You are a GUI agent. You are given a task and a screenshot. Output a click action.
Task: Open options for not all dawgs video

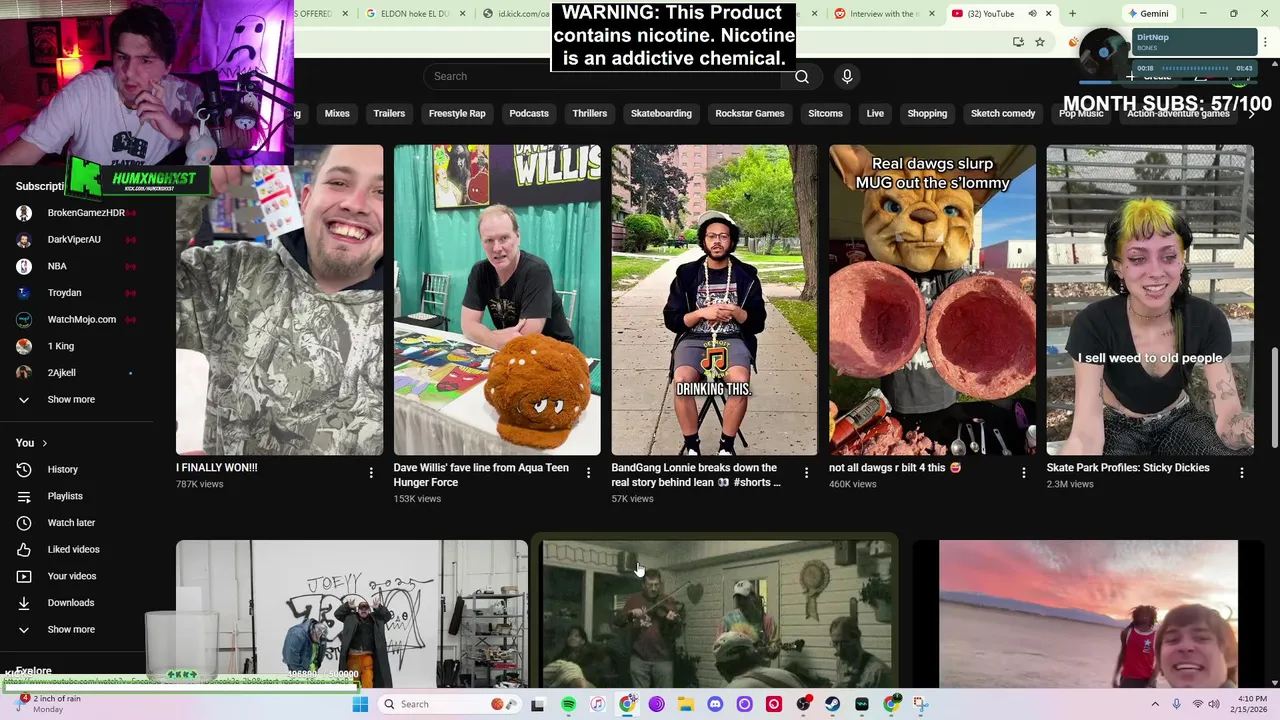1023,473
